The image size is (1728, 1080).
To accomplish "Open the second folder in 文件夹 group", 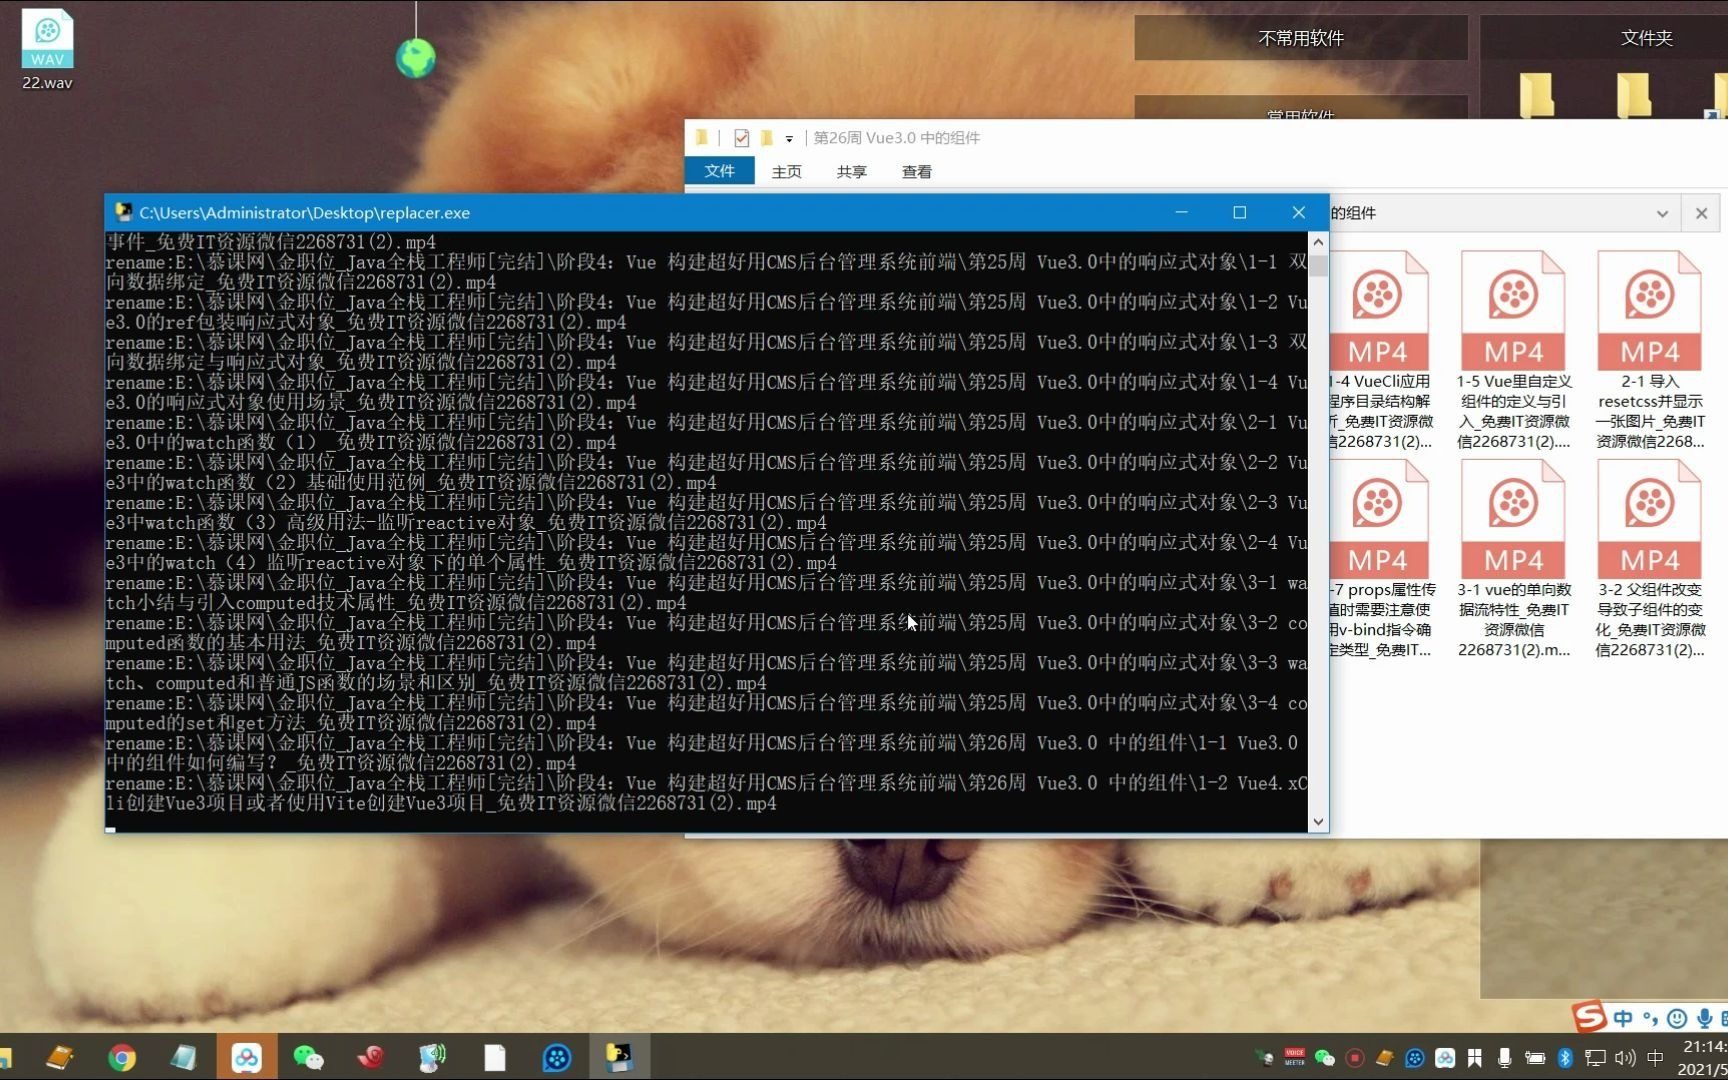I will (x=1633, y=95).
